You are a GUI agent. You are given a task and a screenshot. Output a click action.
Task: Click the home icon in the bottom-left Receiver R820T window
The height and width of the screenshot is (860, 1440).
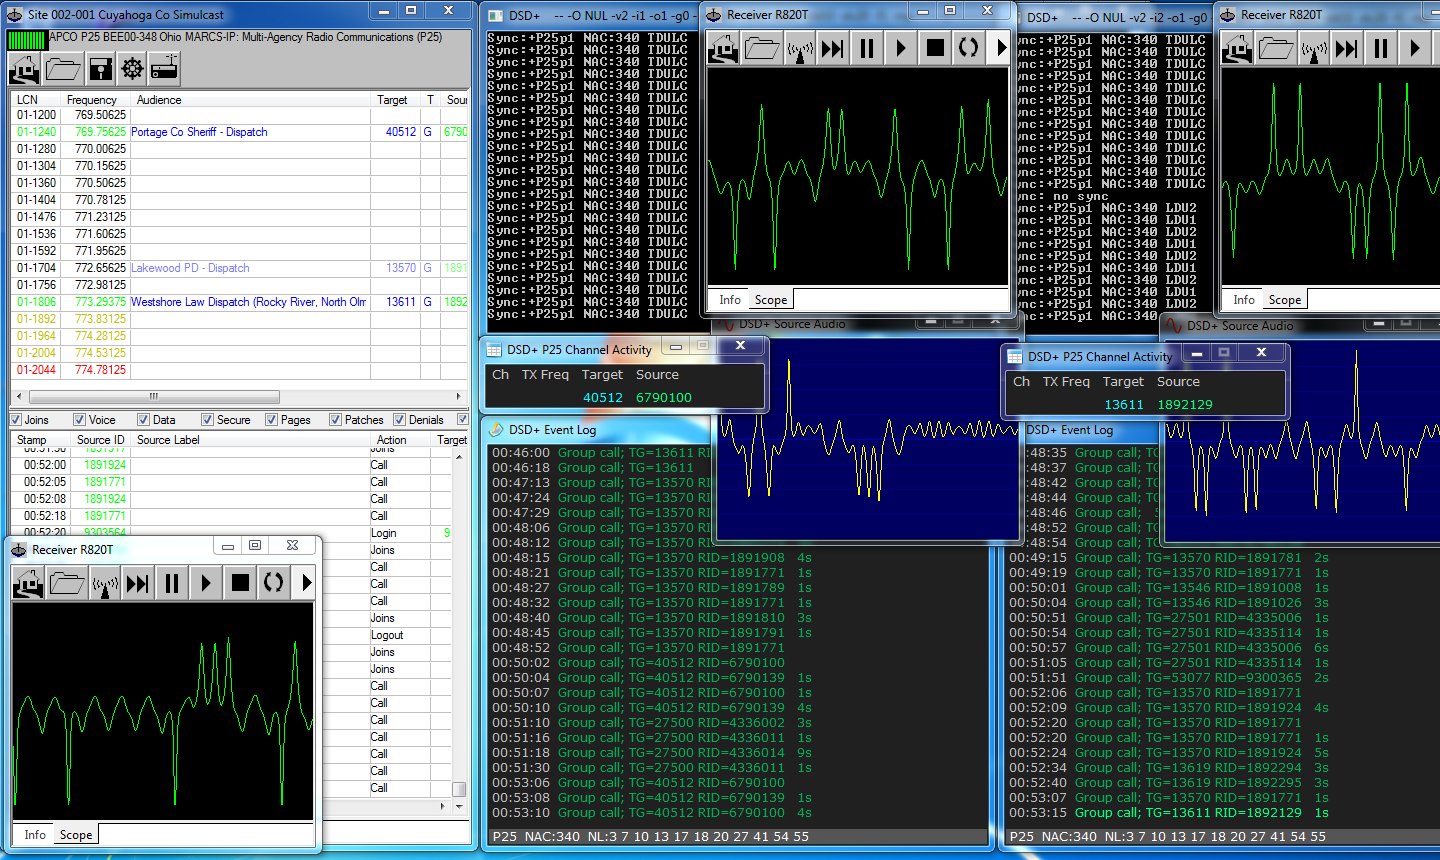coord(28,583)
